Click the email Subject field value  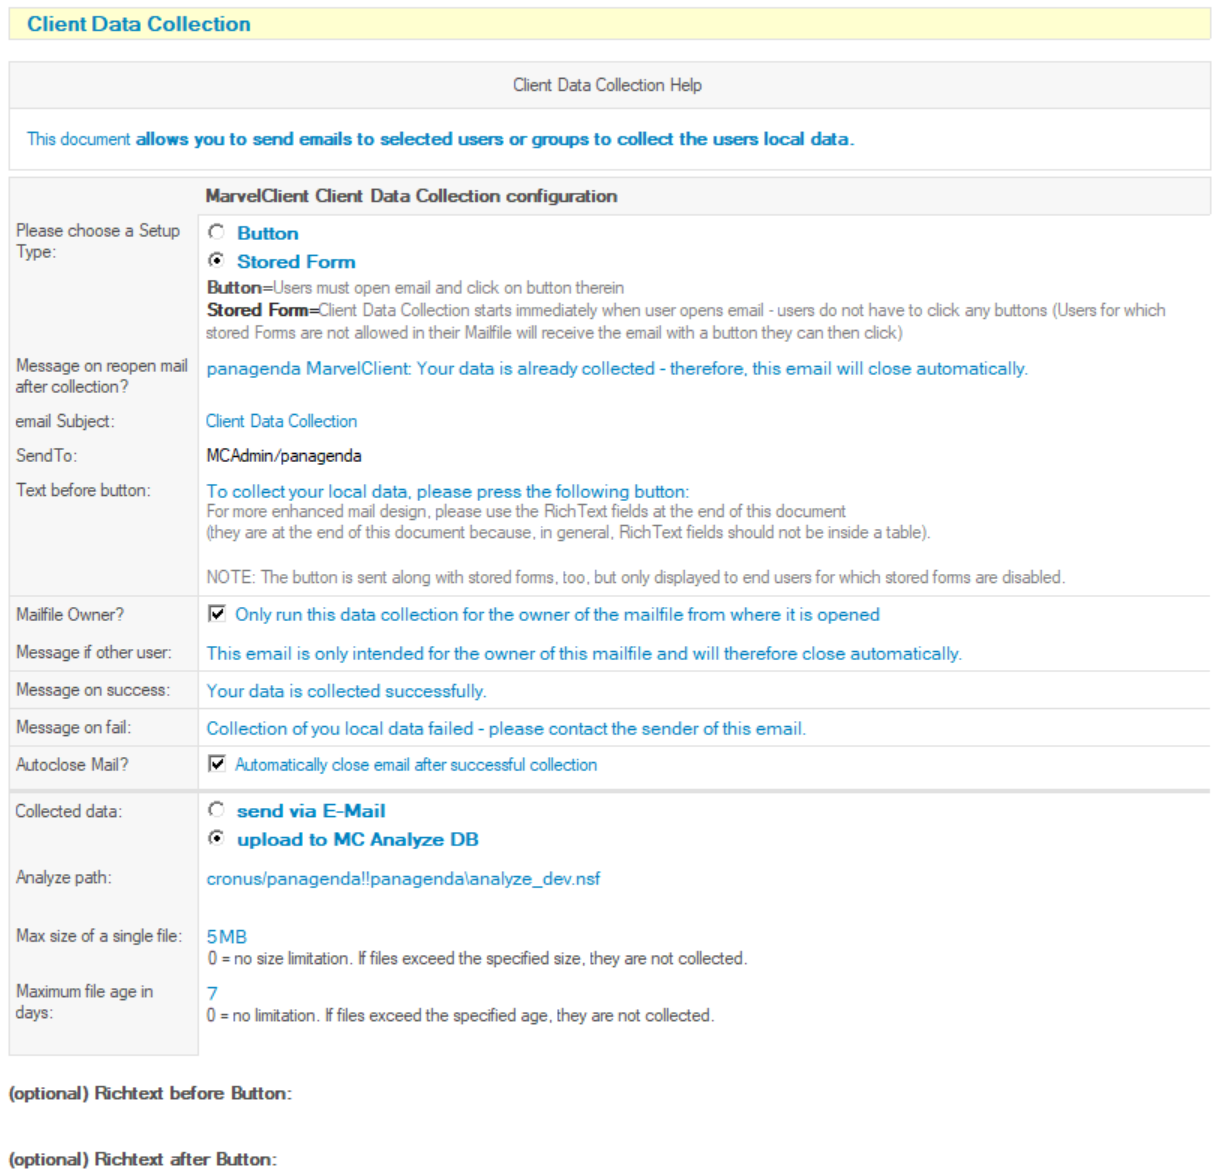tap(281, 421)
